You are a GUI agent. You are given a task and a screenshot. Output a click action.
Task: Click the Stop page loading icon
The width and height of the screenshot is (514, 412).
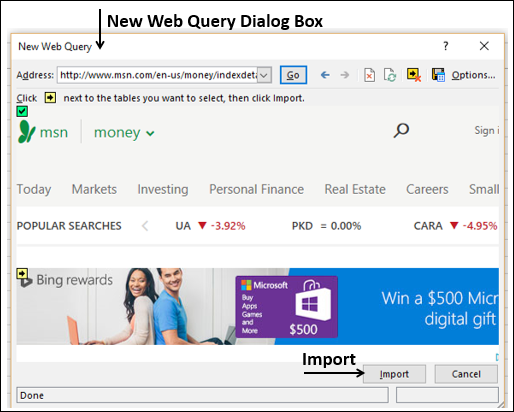coord(369,75)
